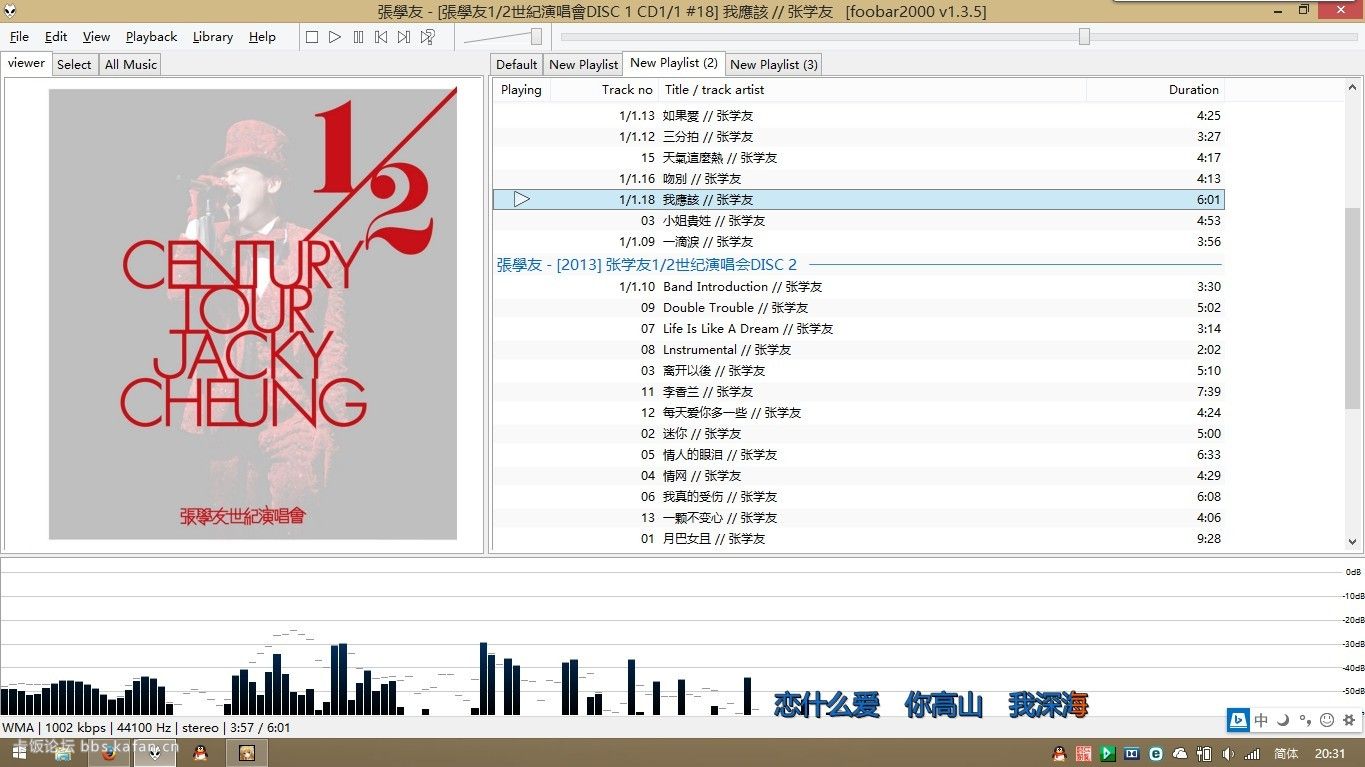Viewport: 1365px width, 767px height.
Task: Skip to the next track
Action: pos(404,37)
